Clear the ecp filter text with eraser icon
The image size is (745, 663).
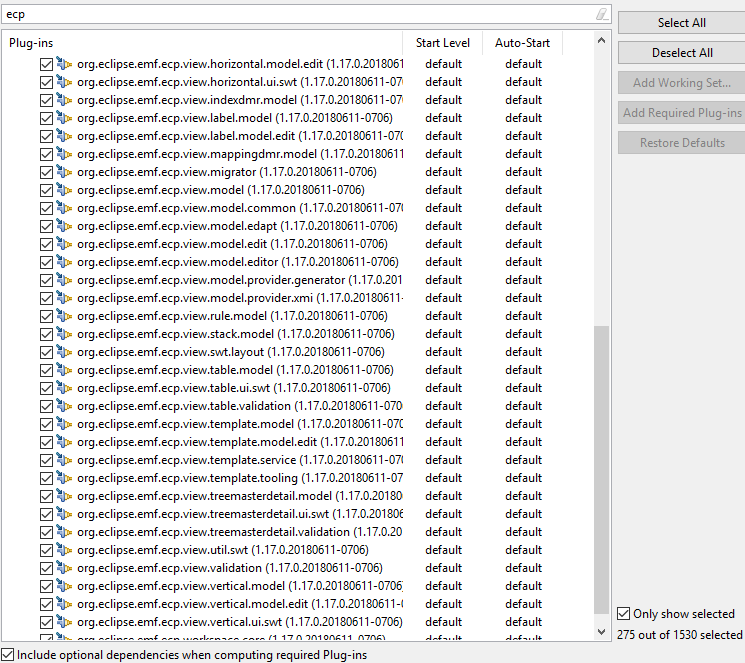[x=602, y=14]
